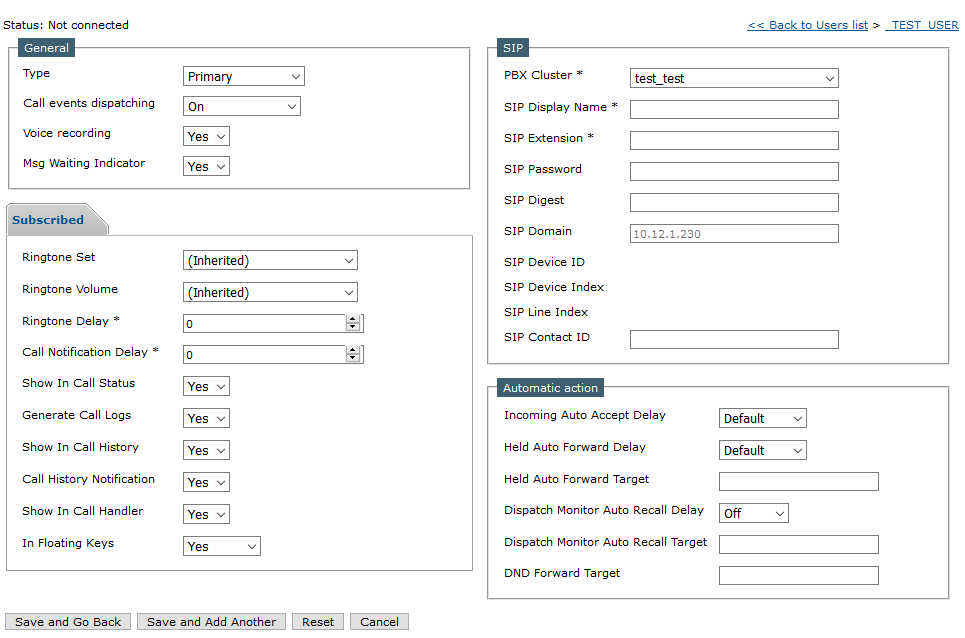
Task: Open PBX Cluster dropdown showing test_test
Action: (x=734, y=78)
